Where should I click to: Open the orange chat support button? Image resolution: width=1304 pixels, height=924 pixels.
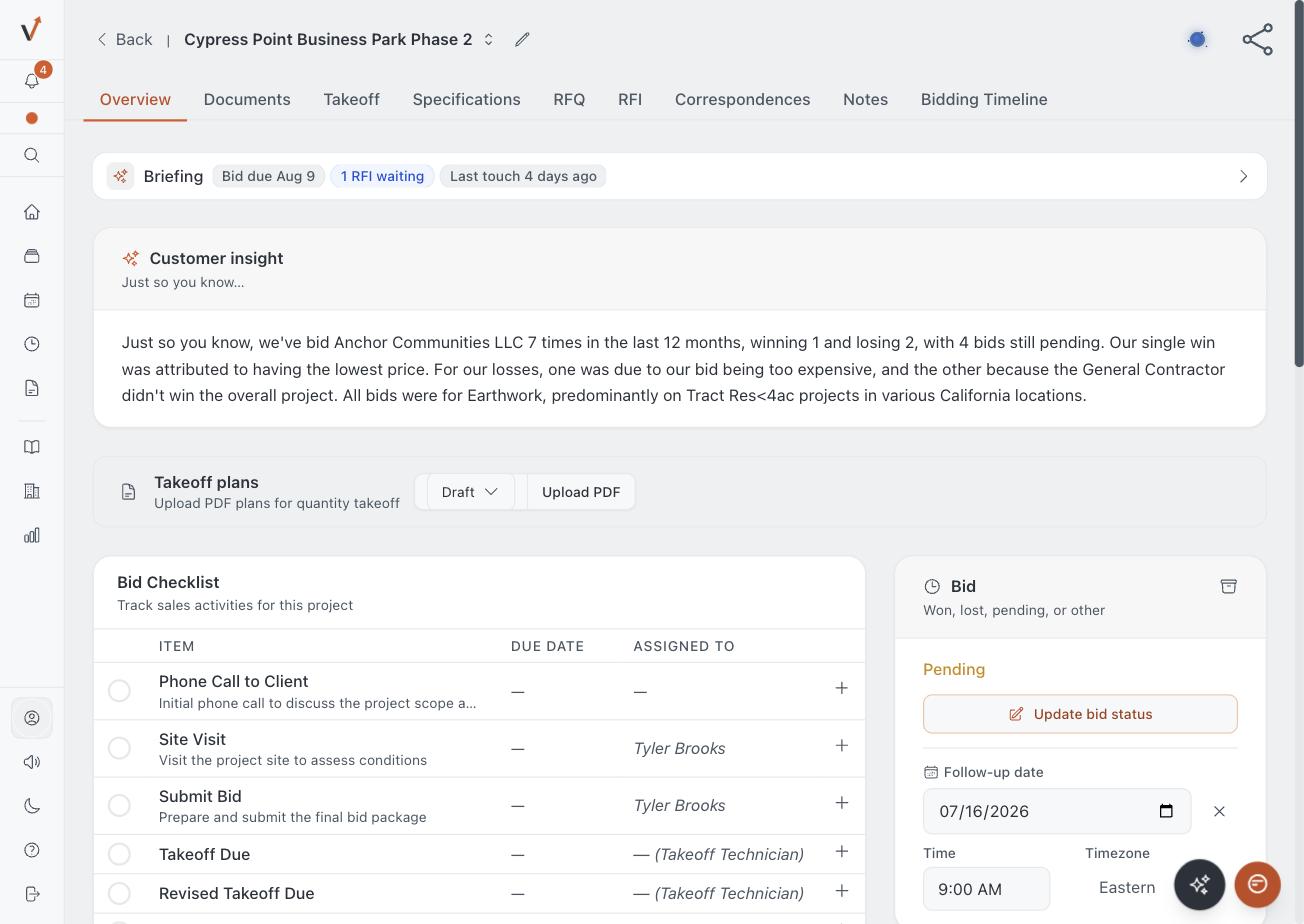tap(1258, 884)
